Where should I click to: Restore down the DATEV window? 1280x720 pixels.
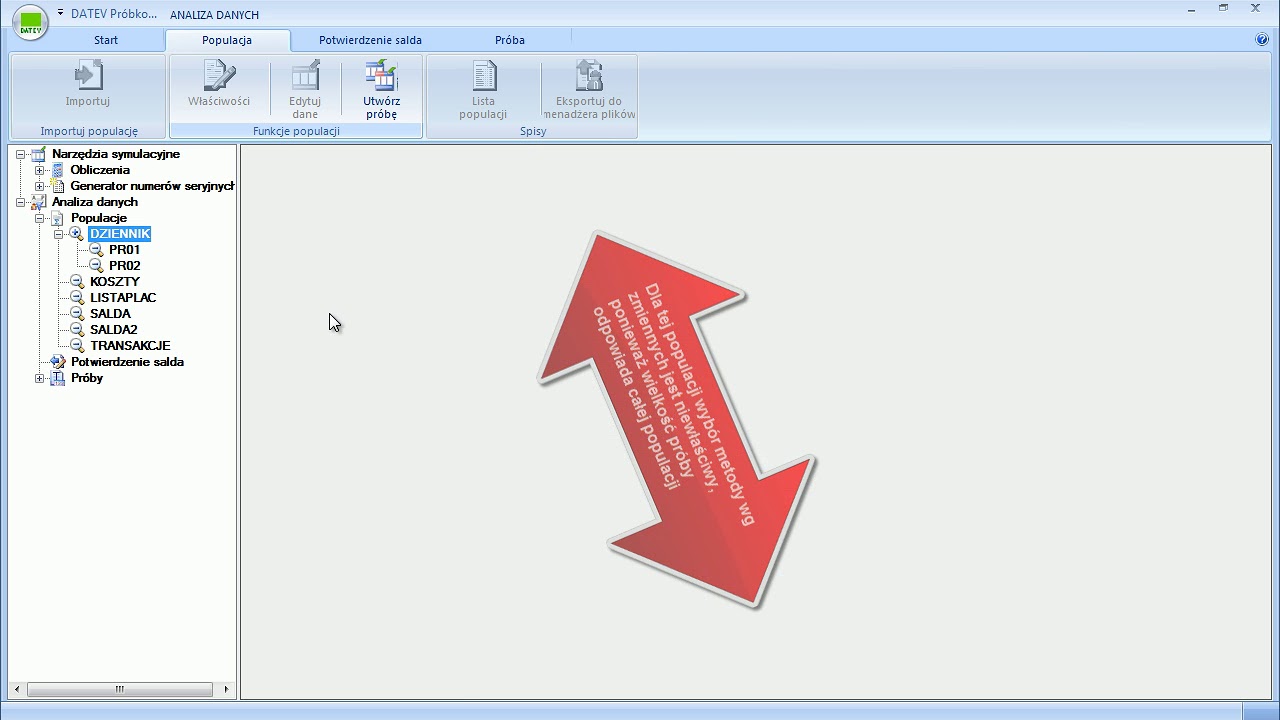point(1223,8)
